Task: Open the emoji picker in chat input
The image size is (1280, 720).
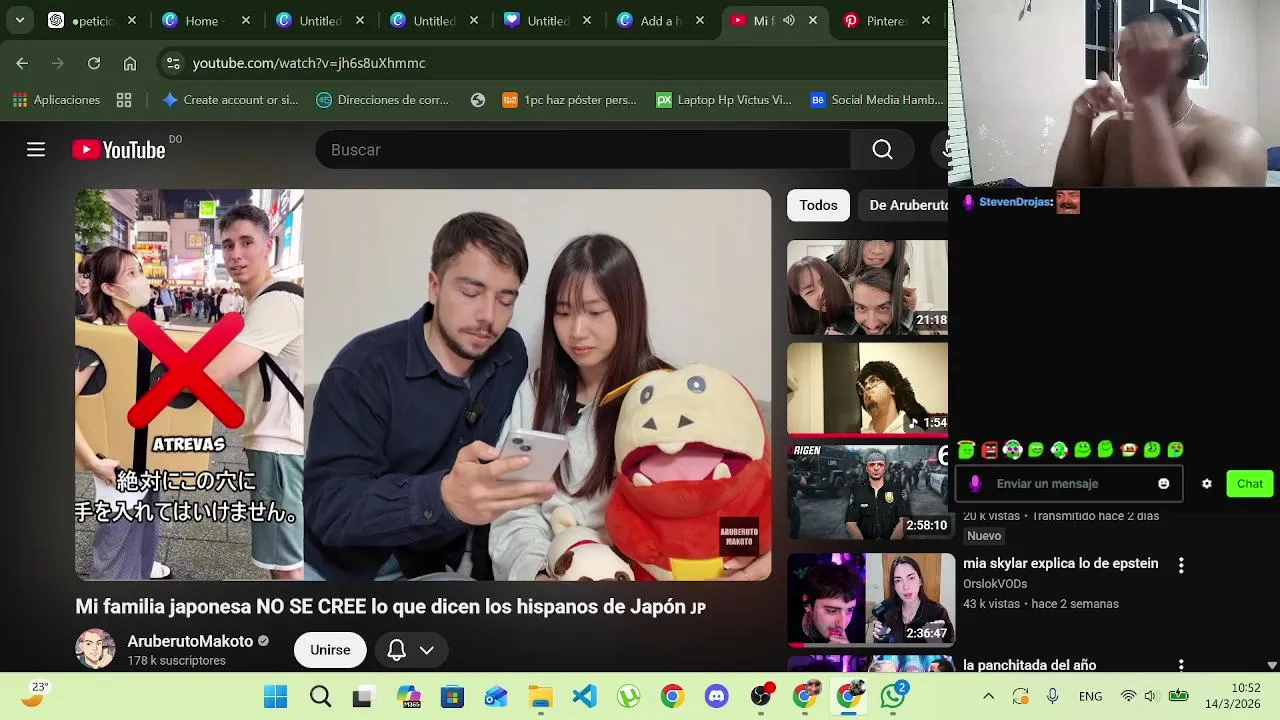Action: click(x=1163, y=484)
